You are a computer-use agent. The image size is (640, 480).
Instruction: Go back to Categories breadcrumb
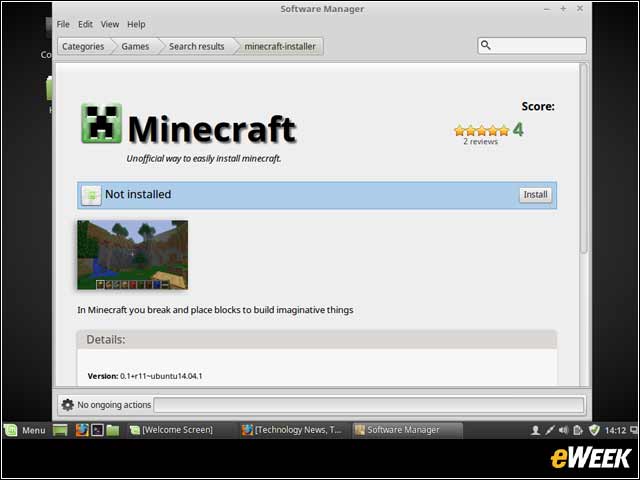click(x=83, y=47)
